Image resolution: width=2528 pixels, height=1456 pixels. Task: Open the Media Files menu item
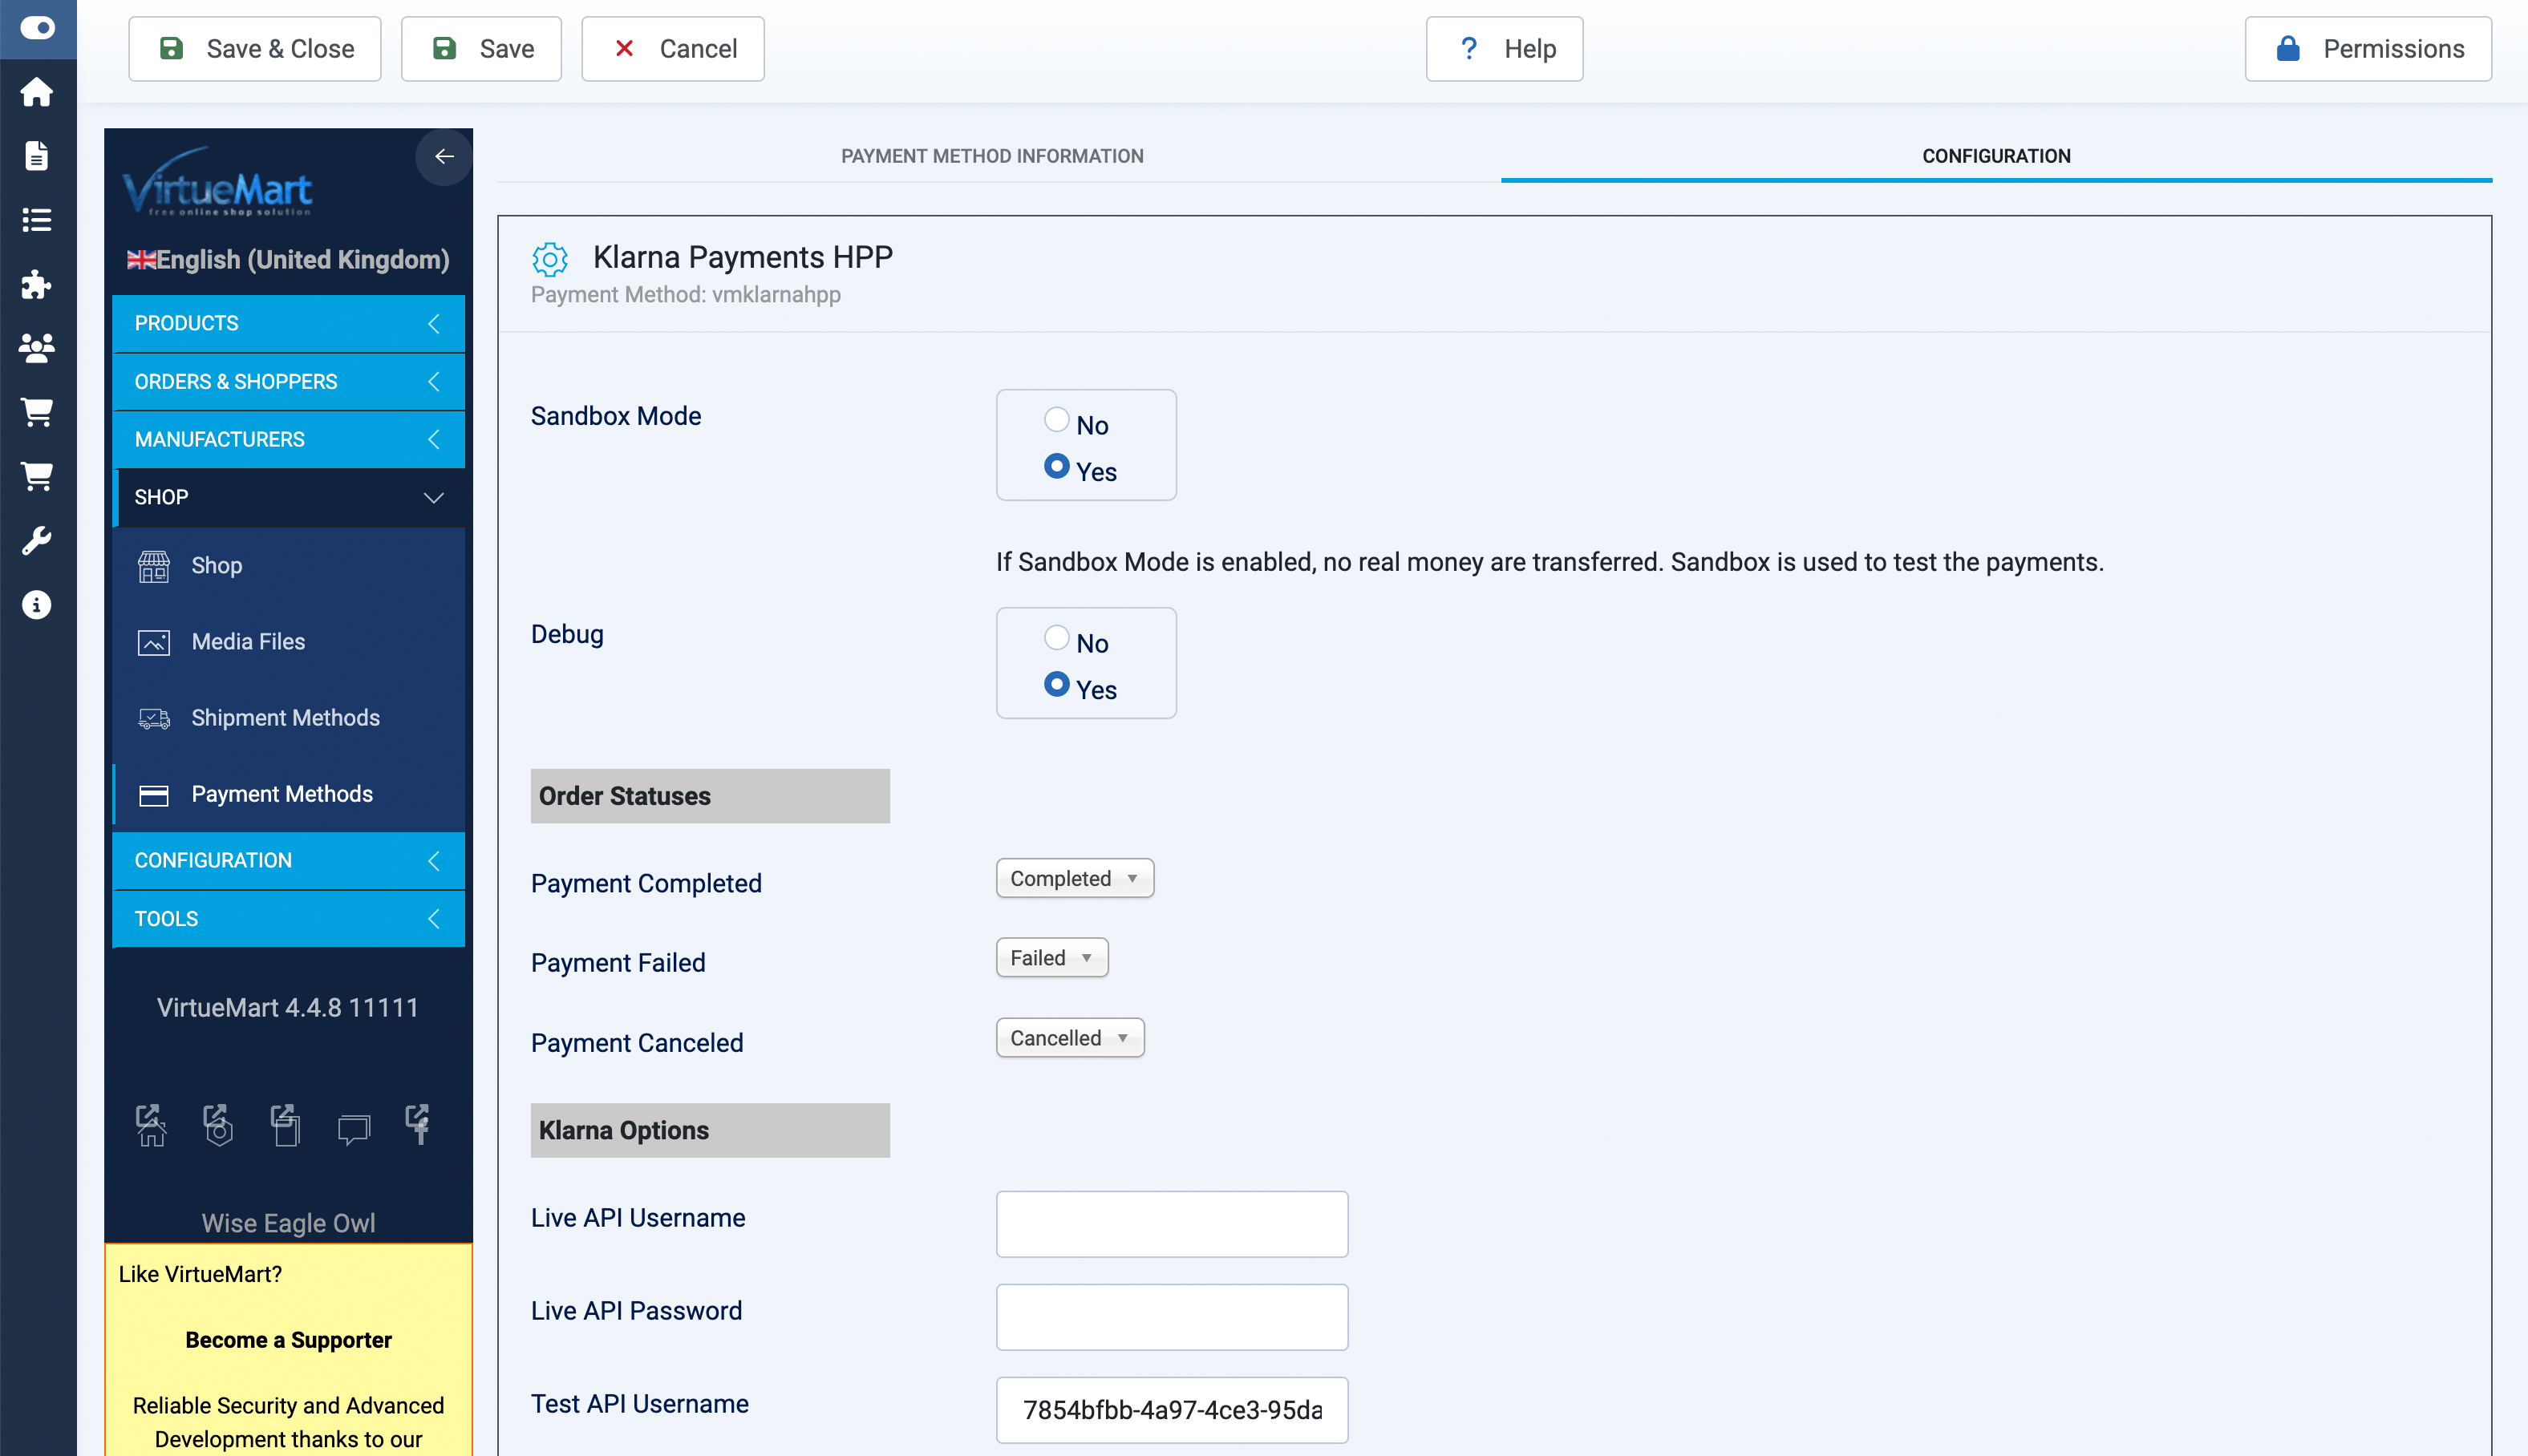point(289,641)
